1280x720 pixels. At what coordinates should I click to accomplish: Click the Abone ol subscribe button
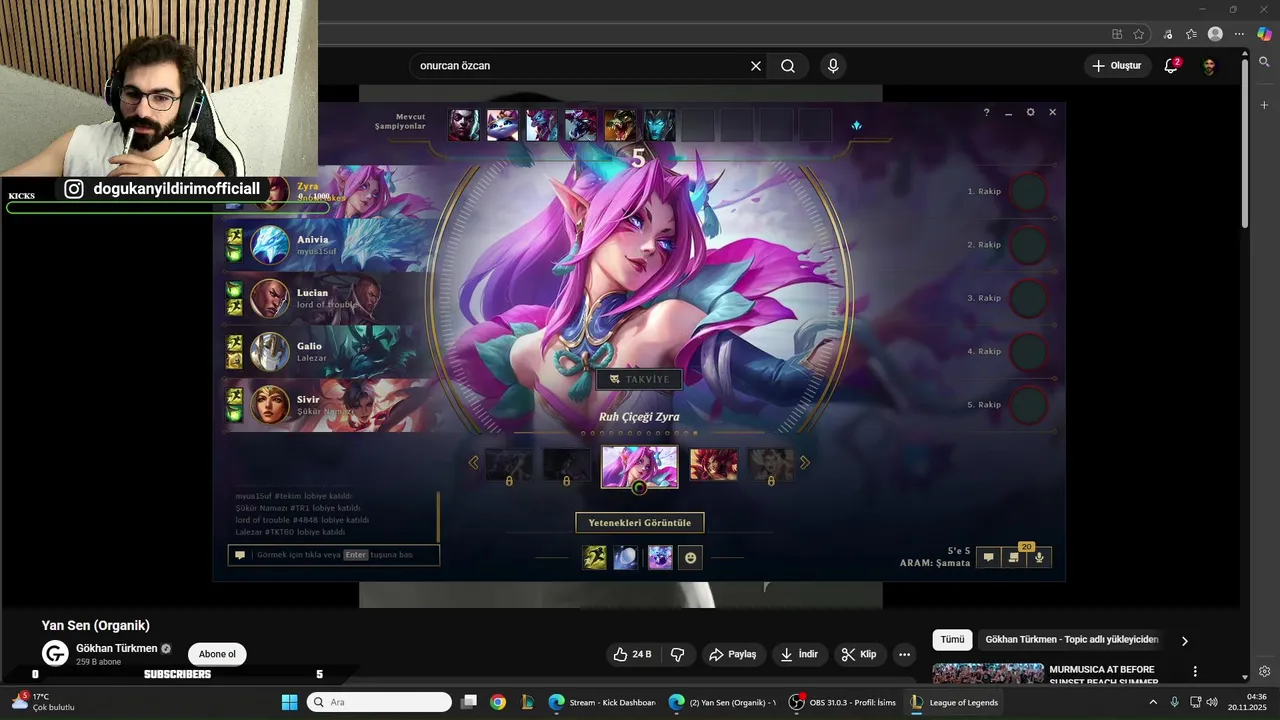coord(217,654)
